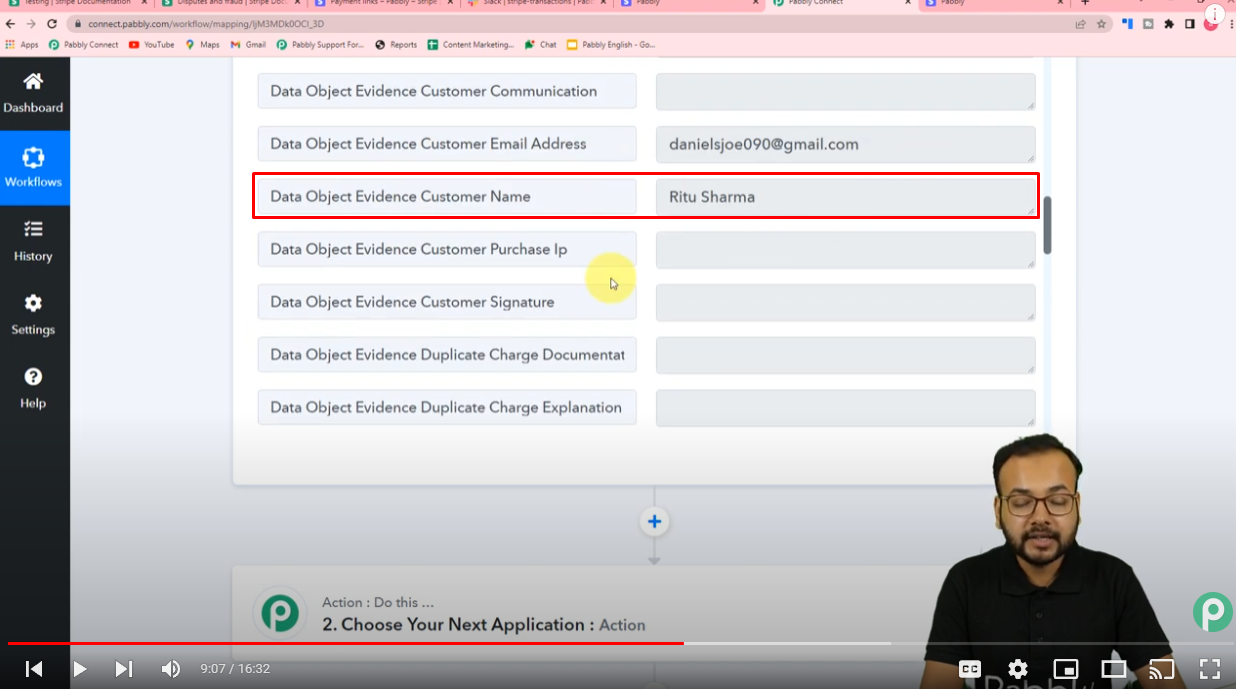Open the Pabbly Connect bookmark
Viewport: 1236px width, 689px height.
(x=83, y=44)
